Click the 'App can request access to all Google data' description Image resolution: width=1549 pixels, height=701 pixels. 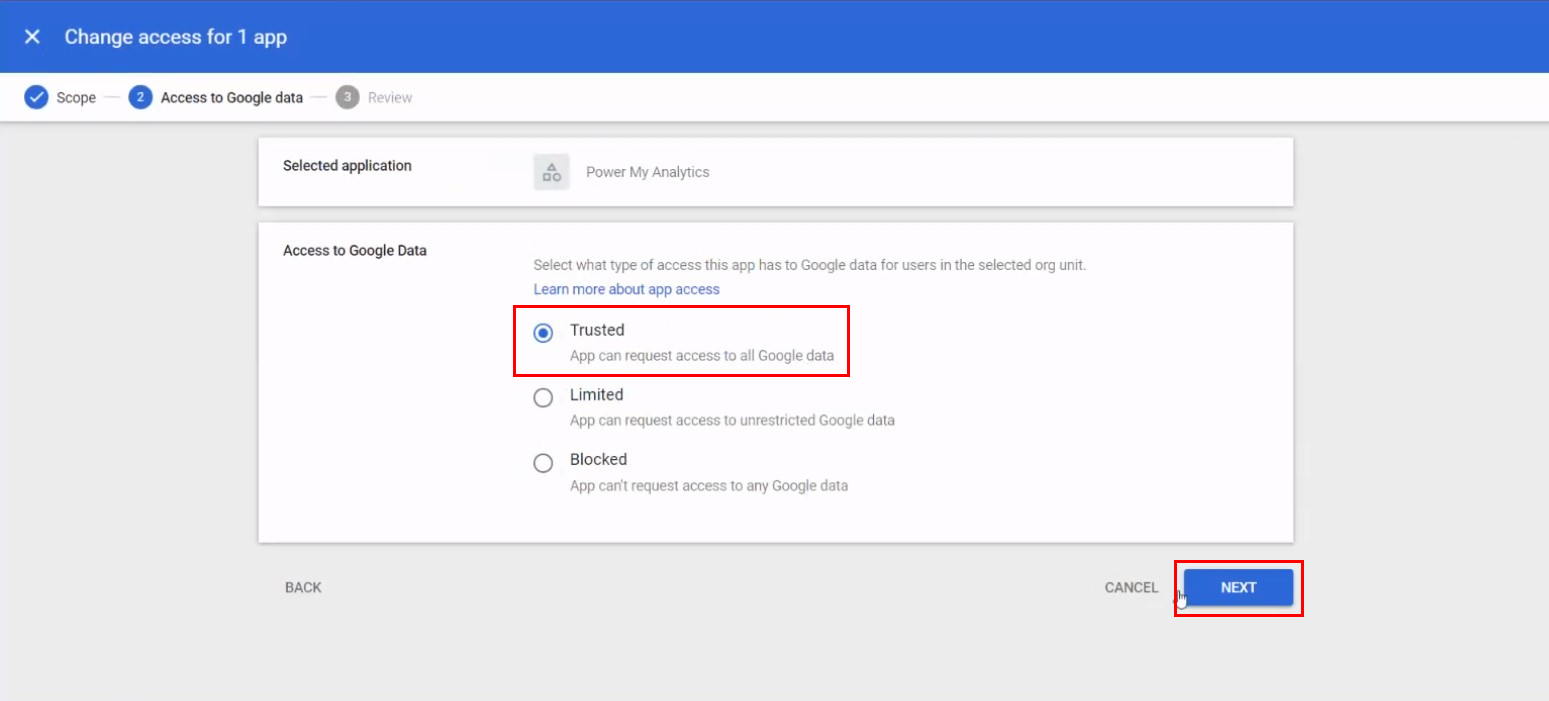coord(701,356)
